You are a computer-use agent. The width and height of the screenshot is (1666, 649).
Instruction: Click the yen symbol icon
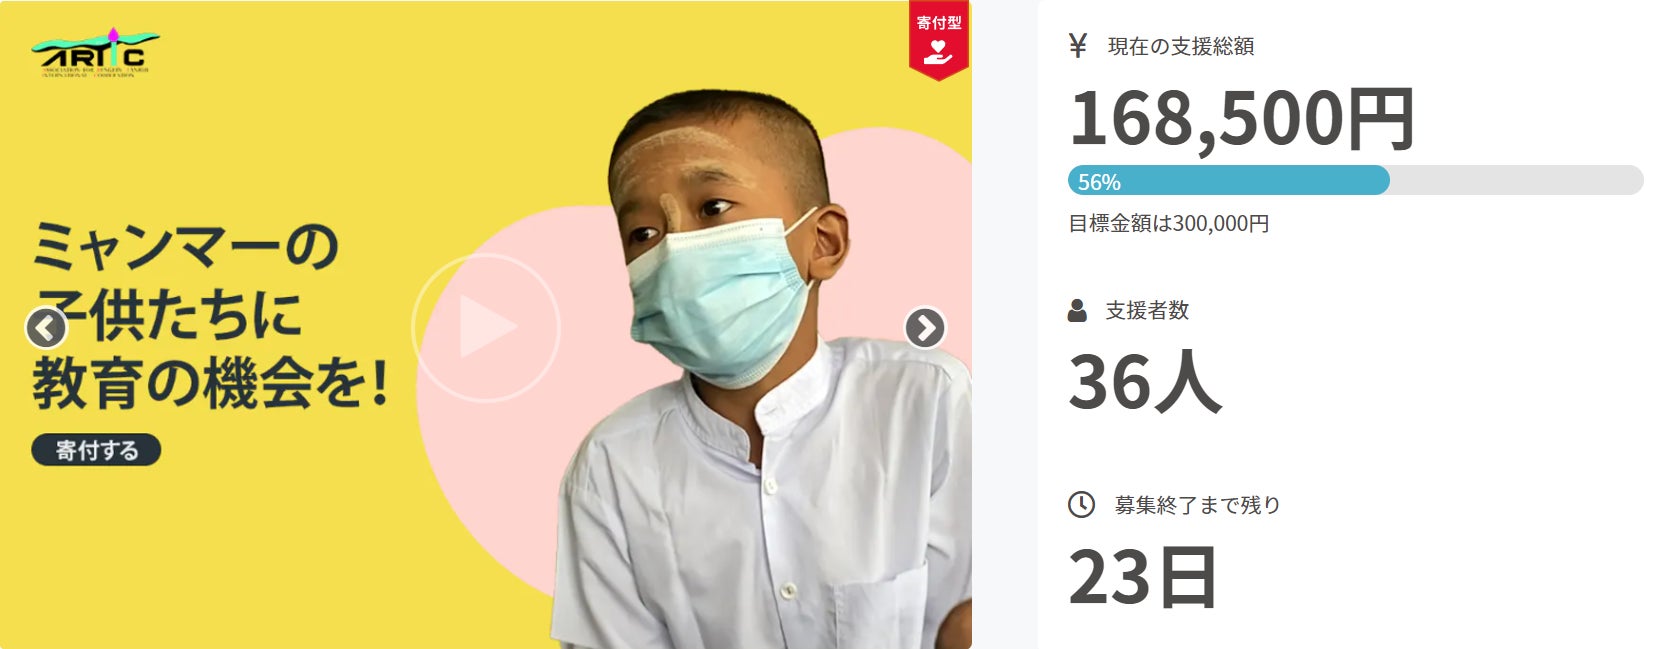tap(1078, 46)
